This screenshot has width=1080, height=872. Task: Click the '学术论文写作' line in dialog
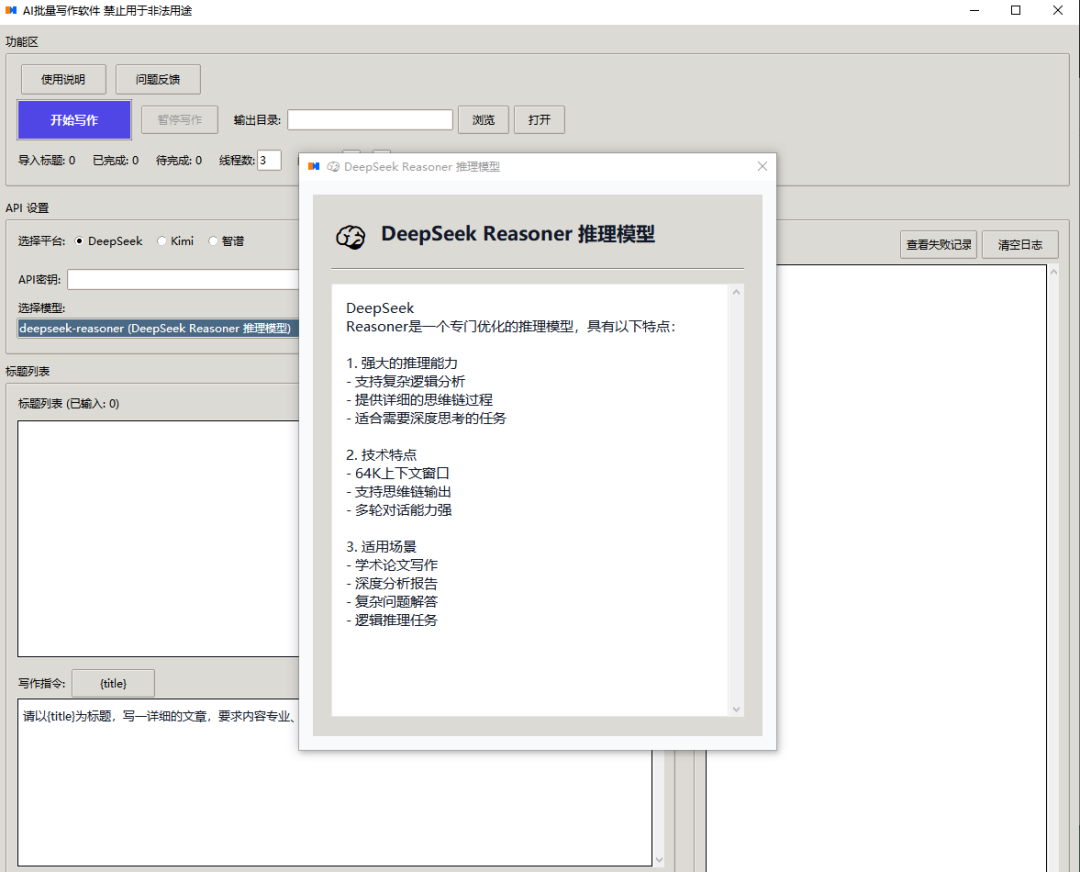392,565
